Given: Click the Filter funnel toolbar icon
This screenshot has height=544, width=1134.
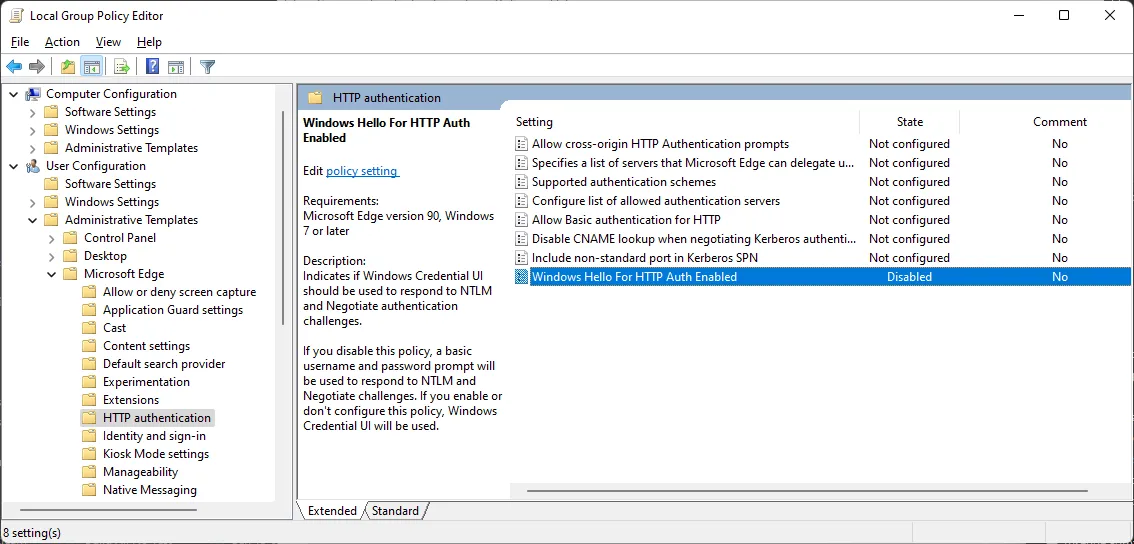Looking at the screenshot, I should [x=208, y=67].
